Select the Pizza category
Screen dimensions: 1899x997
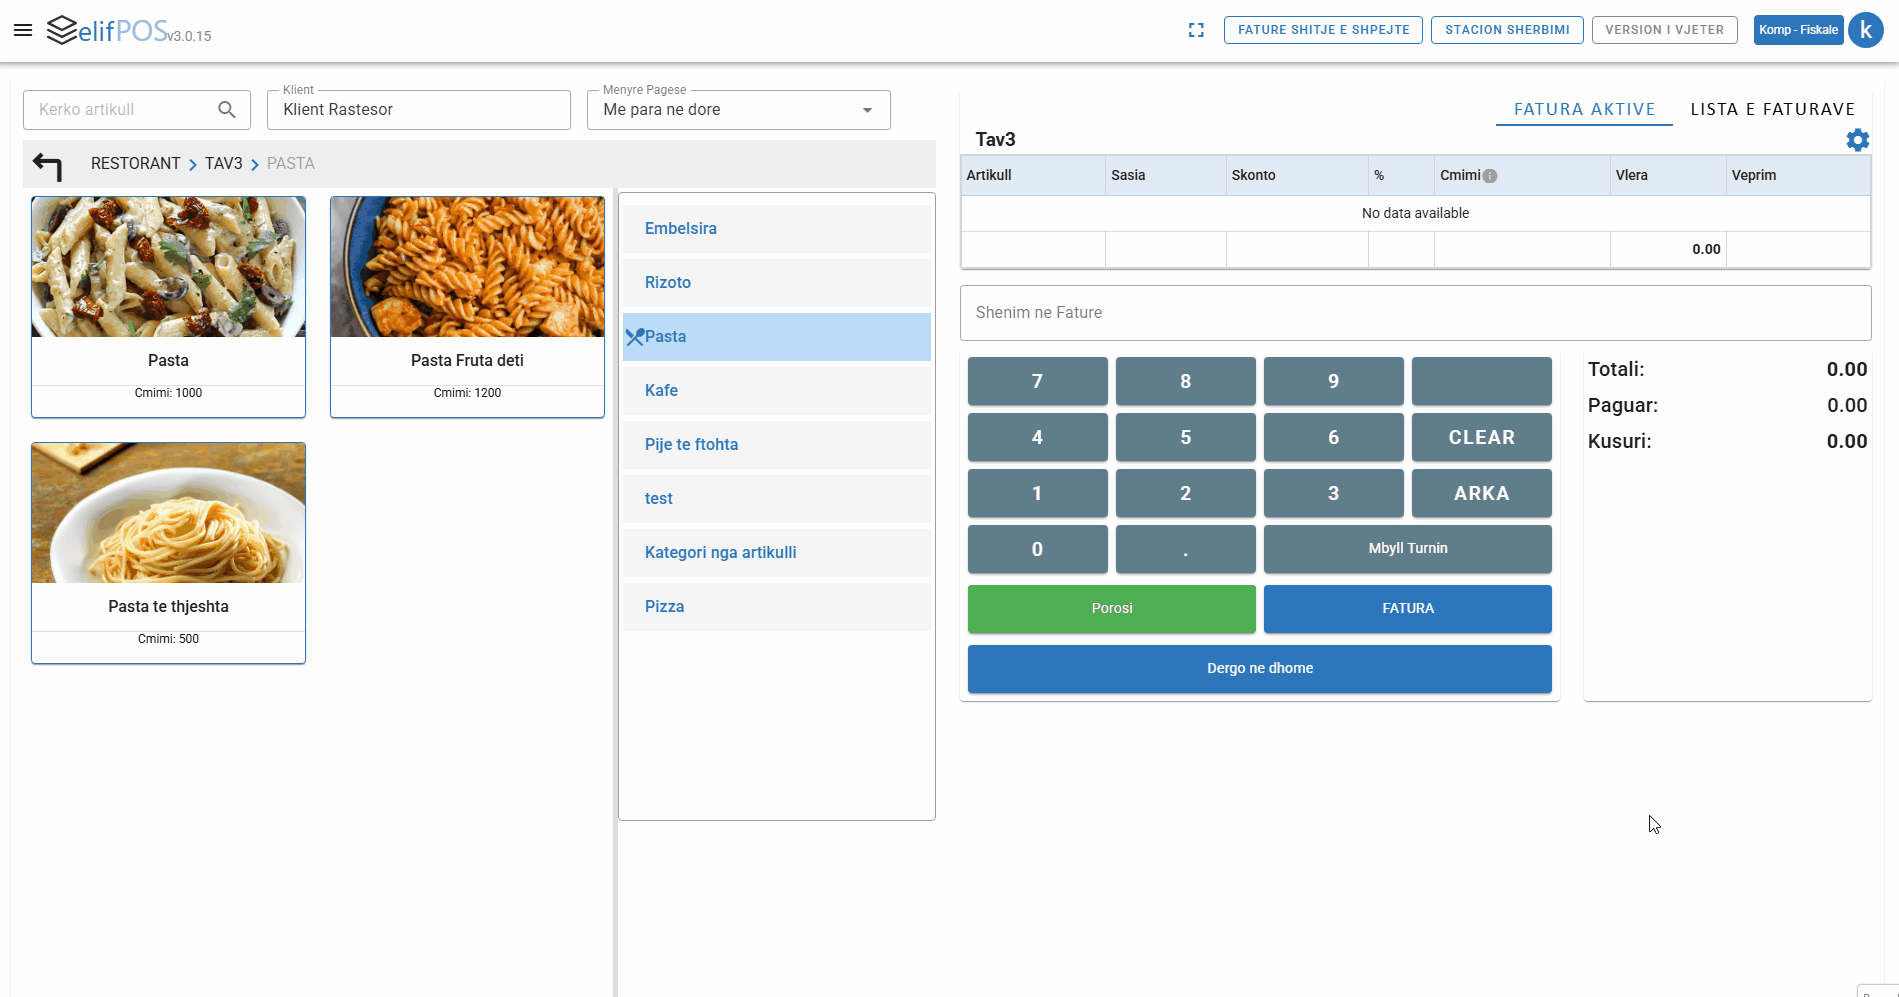click(777, 607)
